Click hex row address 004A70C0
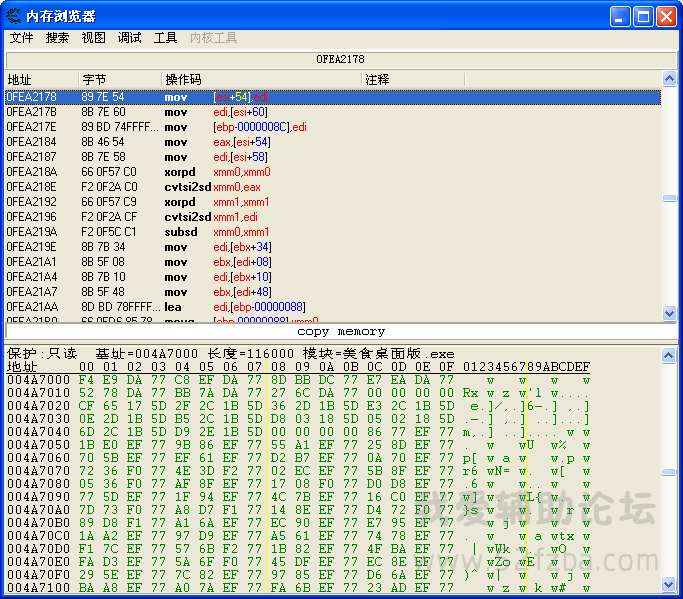The image size is (683, 599). pyautogui.click(x=38, y=536)
